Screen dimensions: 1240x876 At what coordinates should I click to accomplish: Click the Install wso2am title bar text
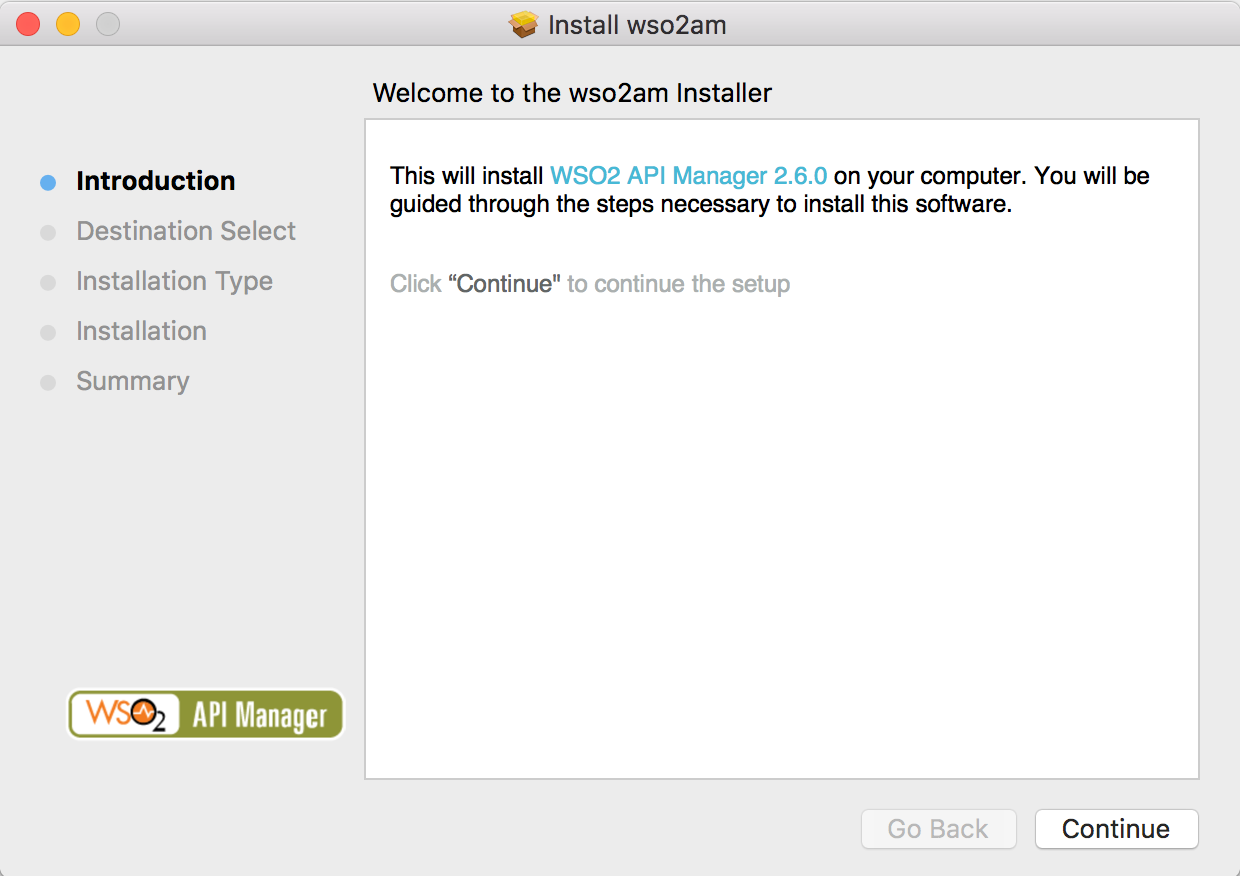tap(635, 24)
